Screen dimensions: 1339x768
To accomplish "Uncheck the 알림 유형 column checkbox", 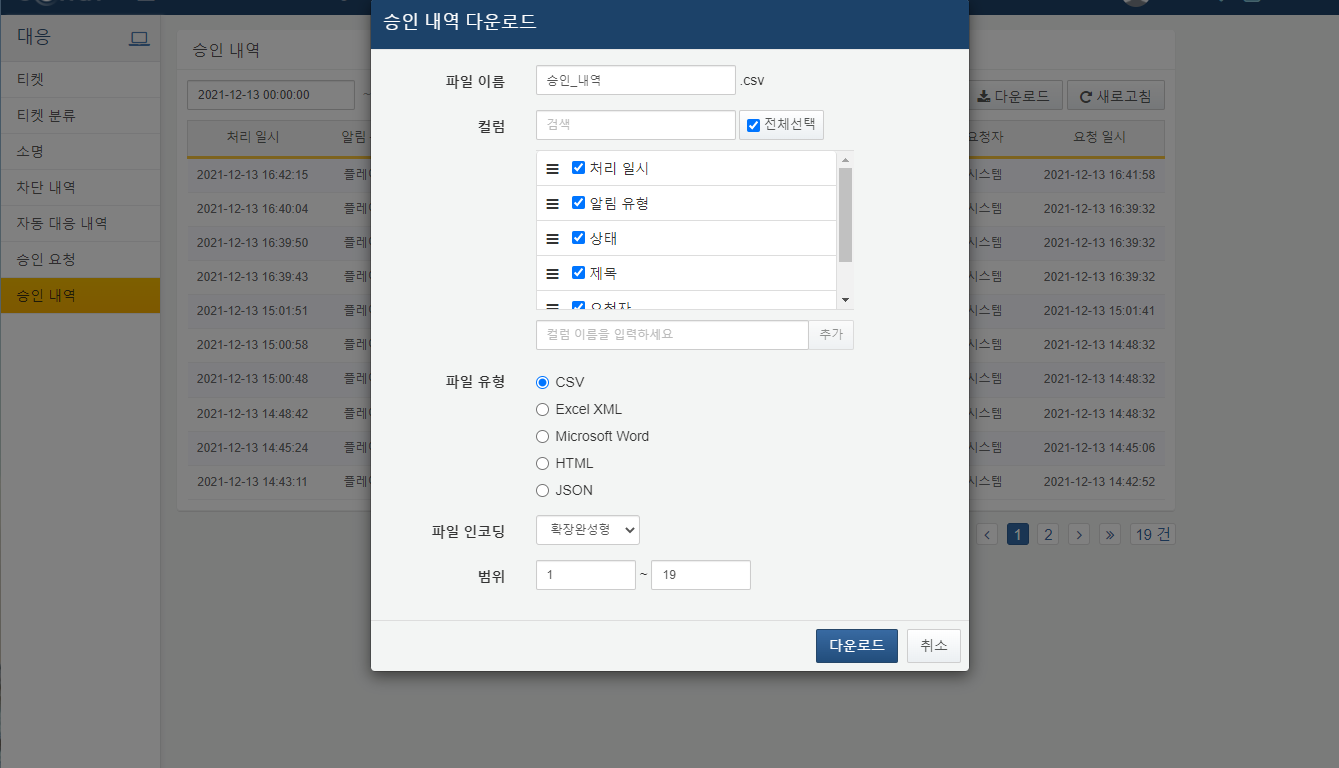I will pyautogui.click(x=578, y=203).
